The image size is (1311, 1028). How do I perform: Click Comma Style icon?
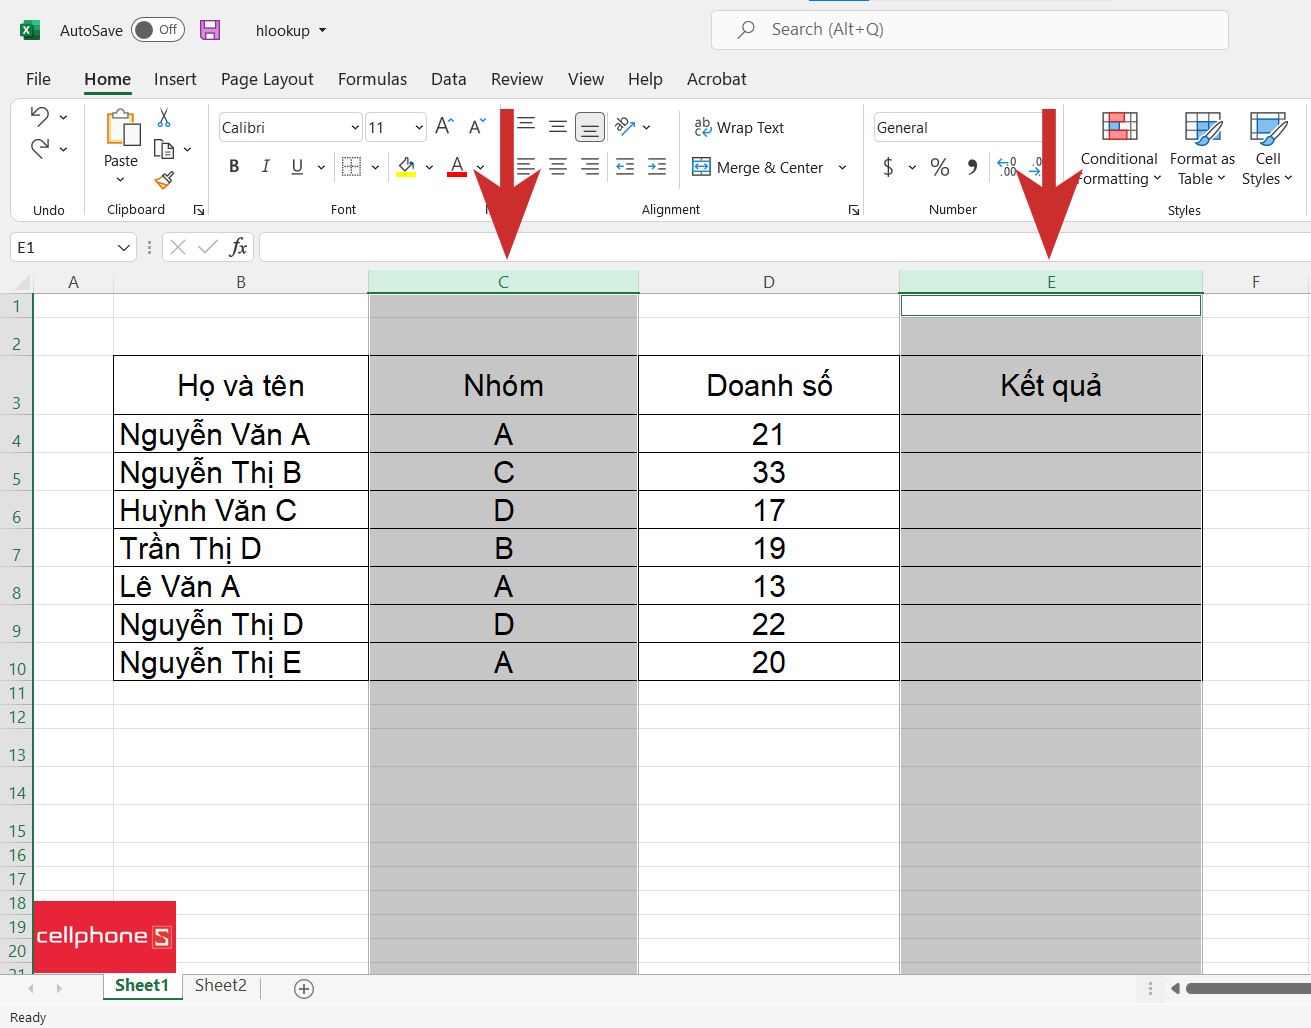coord(972,167)
